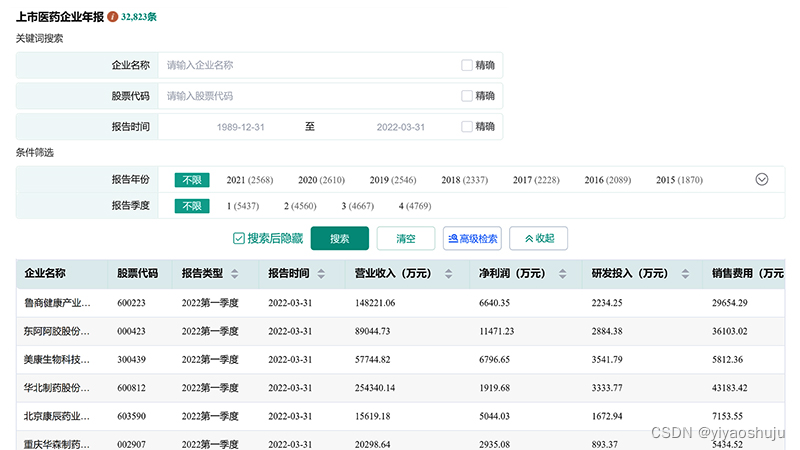Select revenue value 148221.06
Image resolution: width=800 pixels, height=450 pixels.
[x=375, y=303]
